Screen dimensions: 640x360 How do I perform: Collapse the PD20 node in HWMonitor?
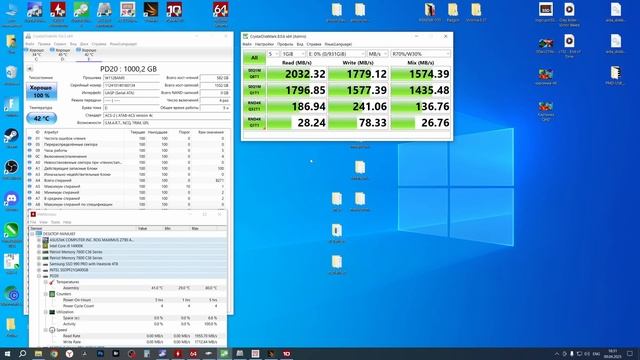tap(39, 276)
